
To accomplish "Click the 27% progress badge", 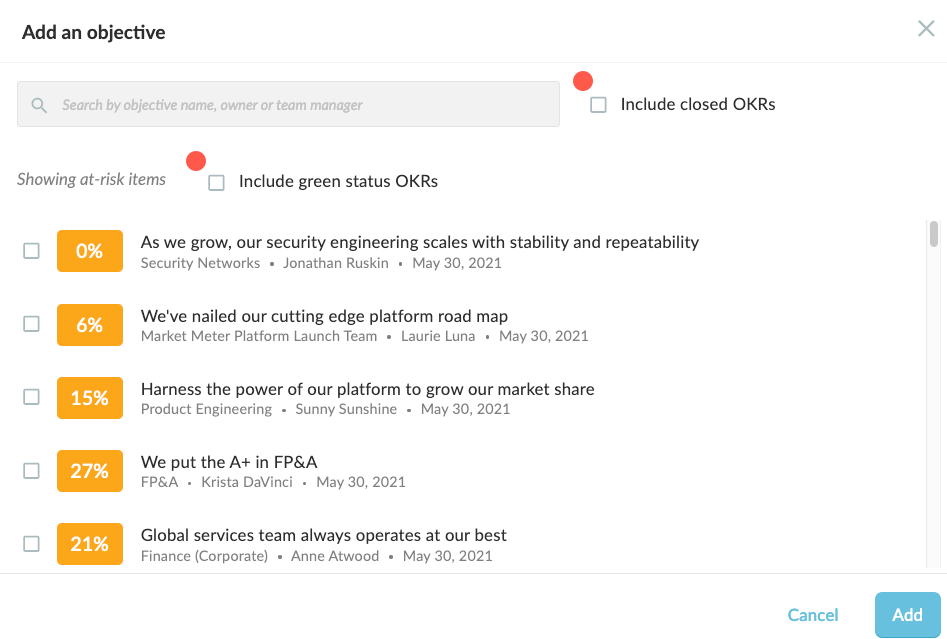I will coord(90,470).
